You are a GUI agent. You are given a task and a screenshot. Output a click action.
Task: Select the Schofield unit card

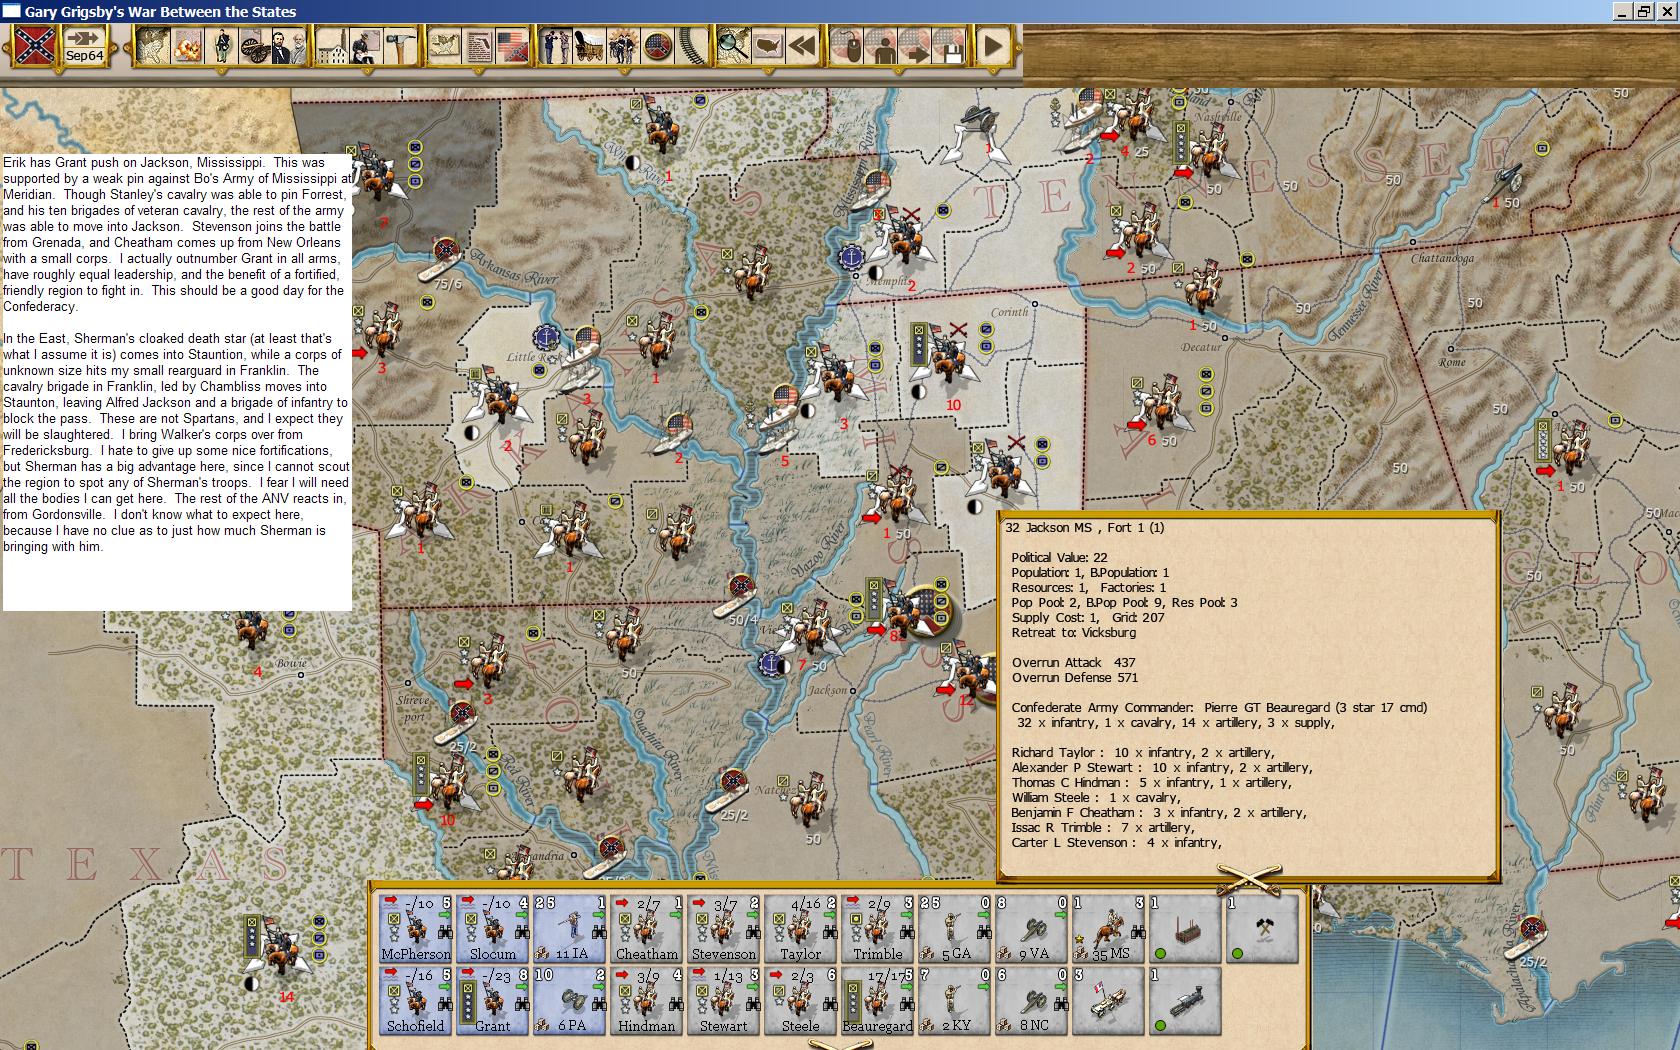tap(416, 1000)
